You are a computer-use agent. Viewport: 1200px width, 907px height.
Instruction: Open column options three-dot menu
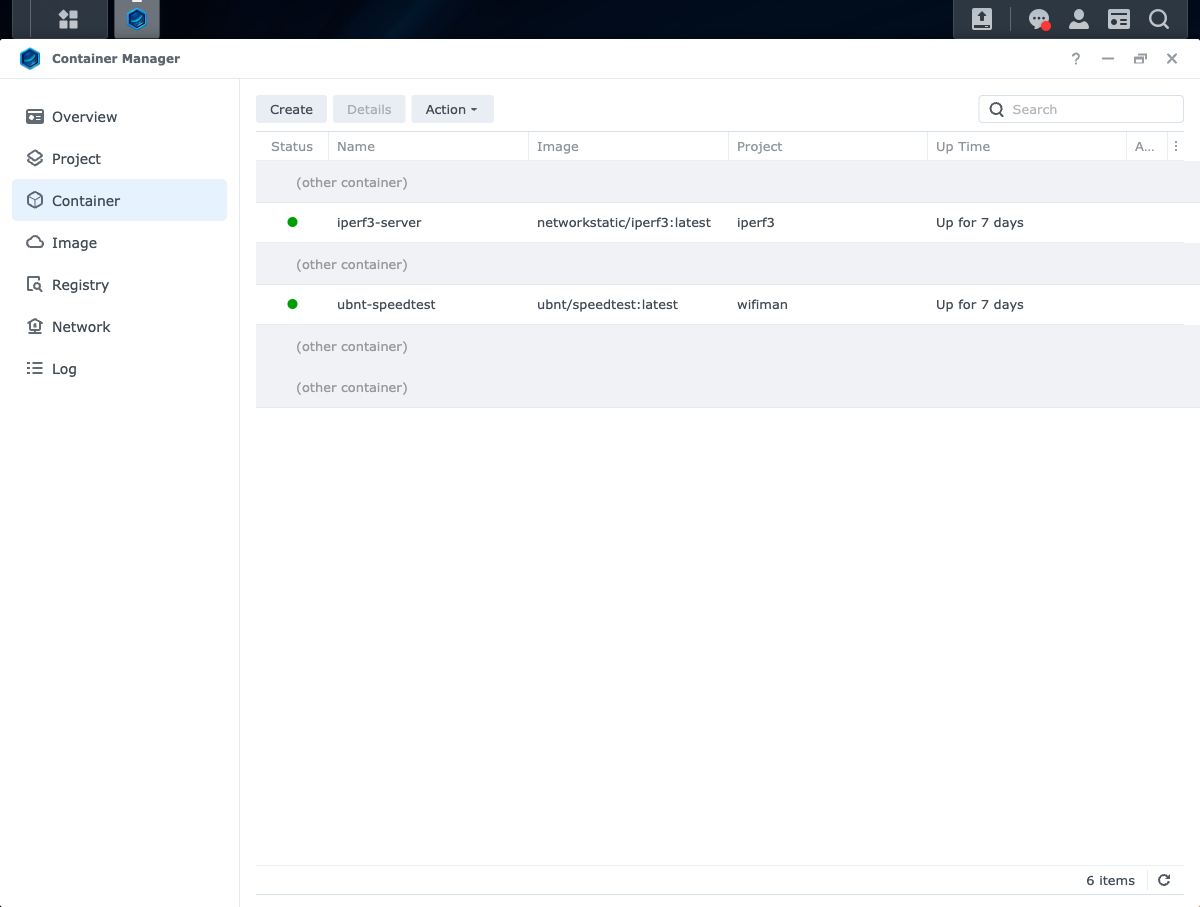click(1176, 146)
